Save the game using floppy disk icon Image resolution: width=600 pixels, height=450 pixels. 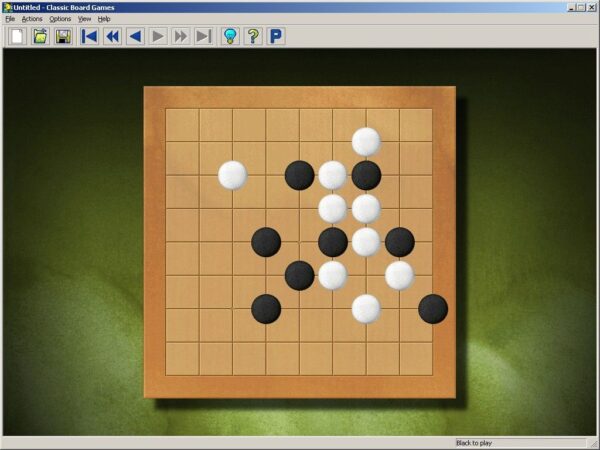click(x=63, y=37)
